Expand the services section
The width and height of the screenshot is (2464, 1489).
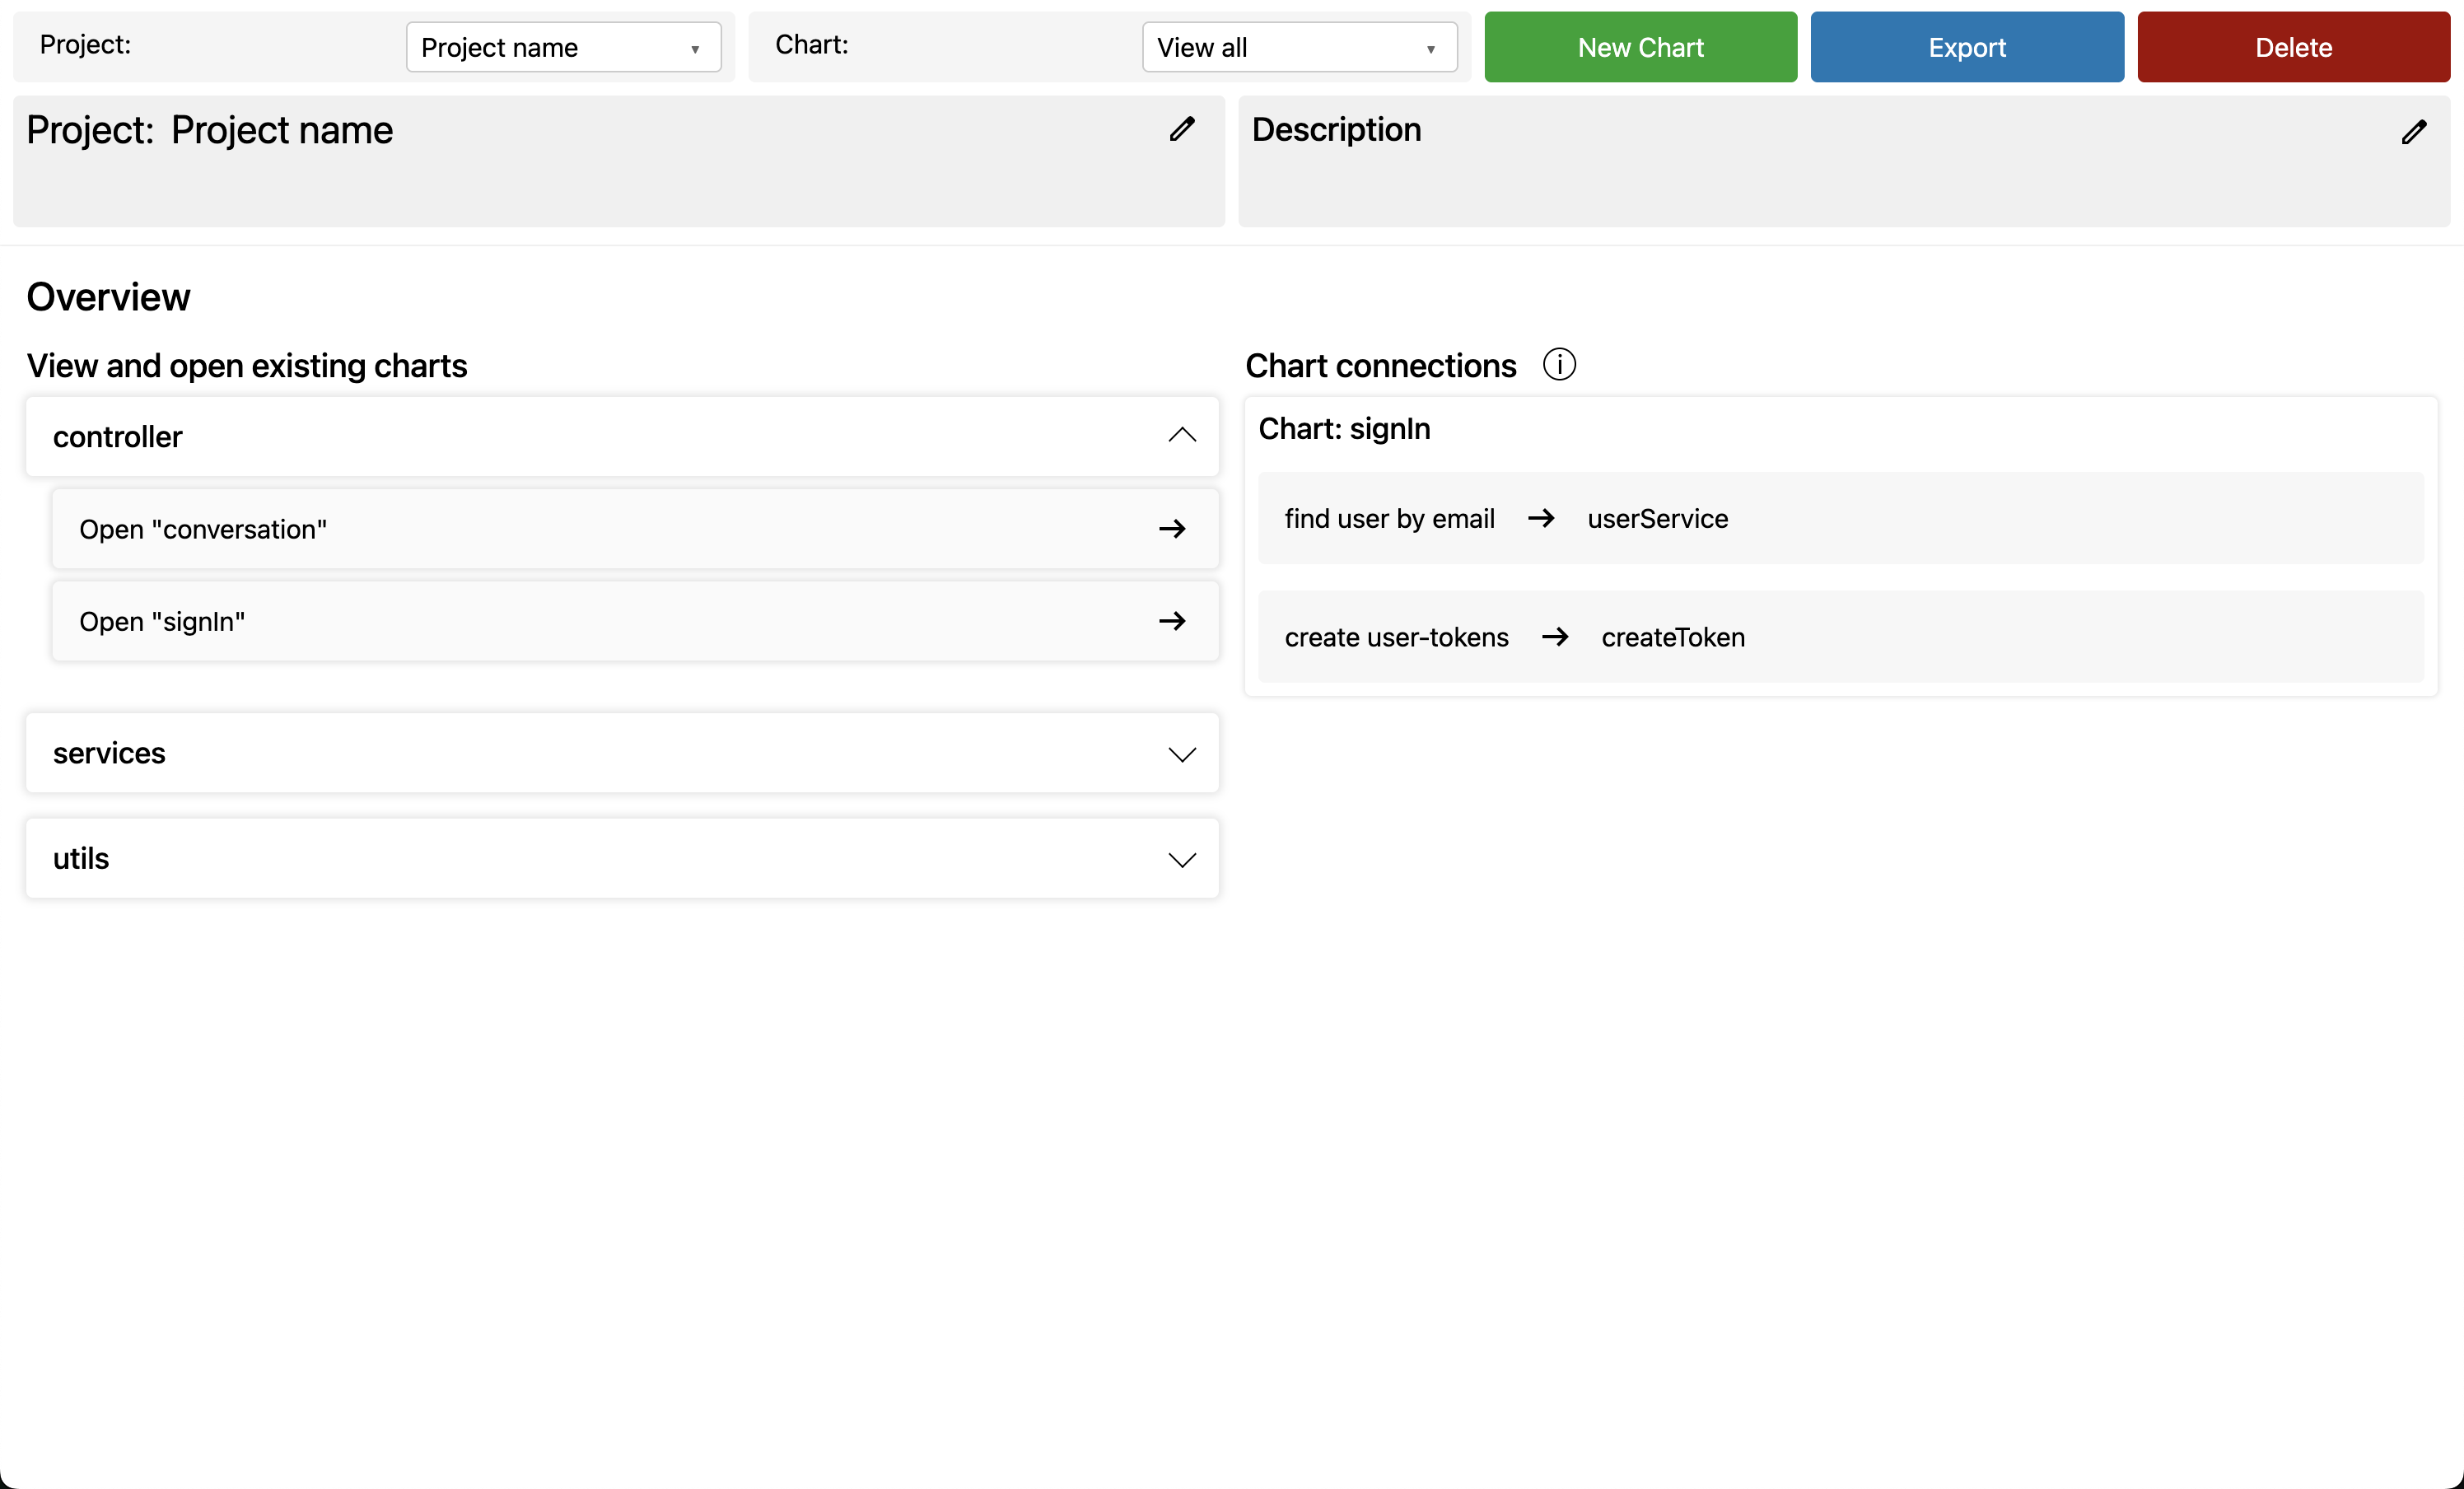pos(622,753)
